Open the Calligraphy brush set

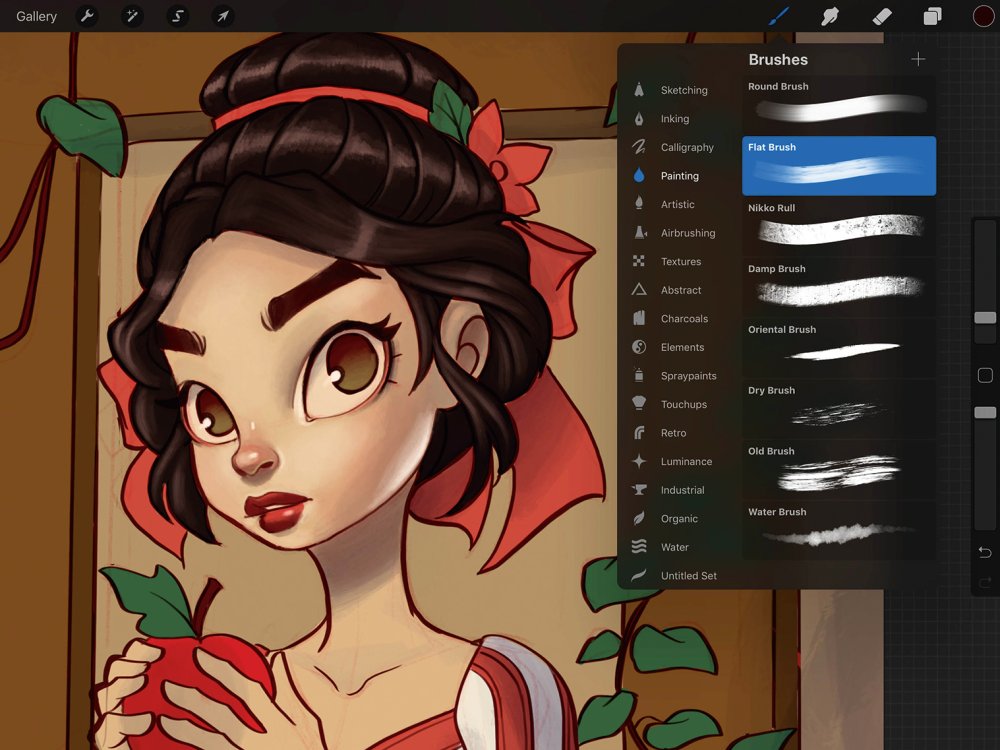677,147
